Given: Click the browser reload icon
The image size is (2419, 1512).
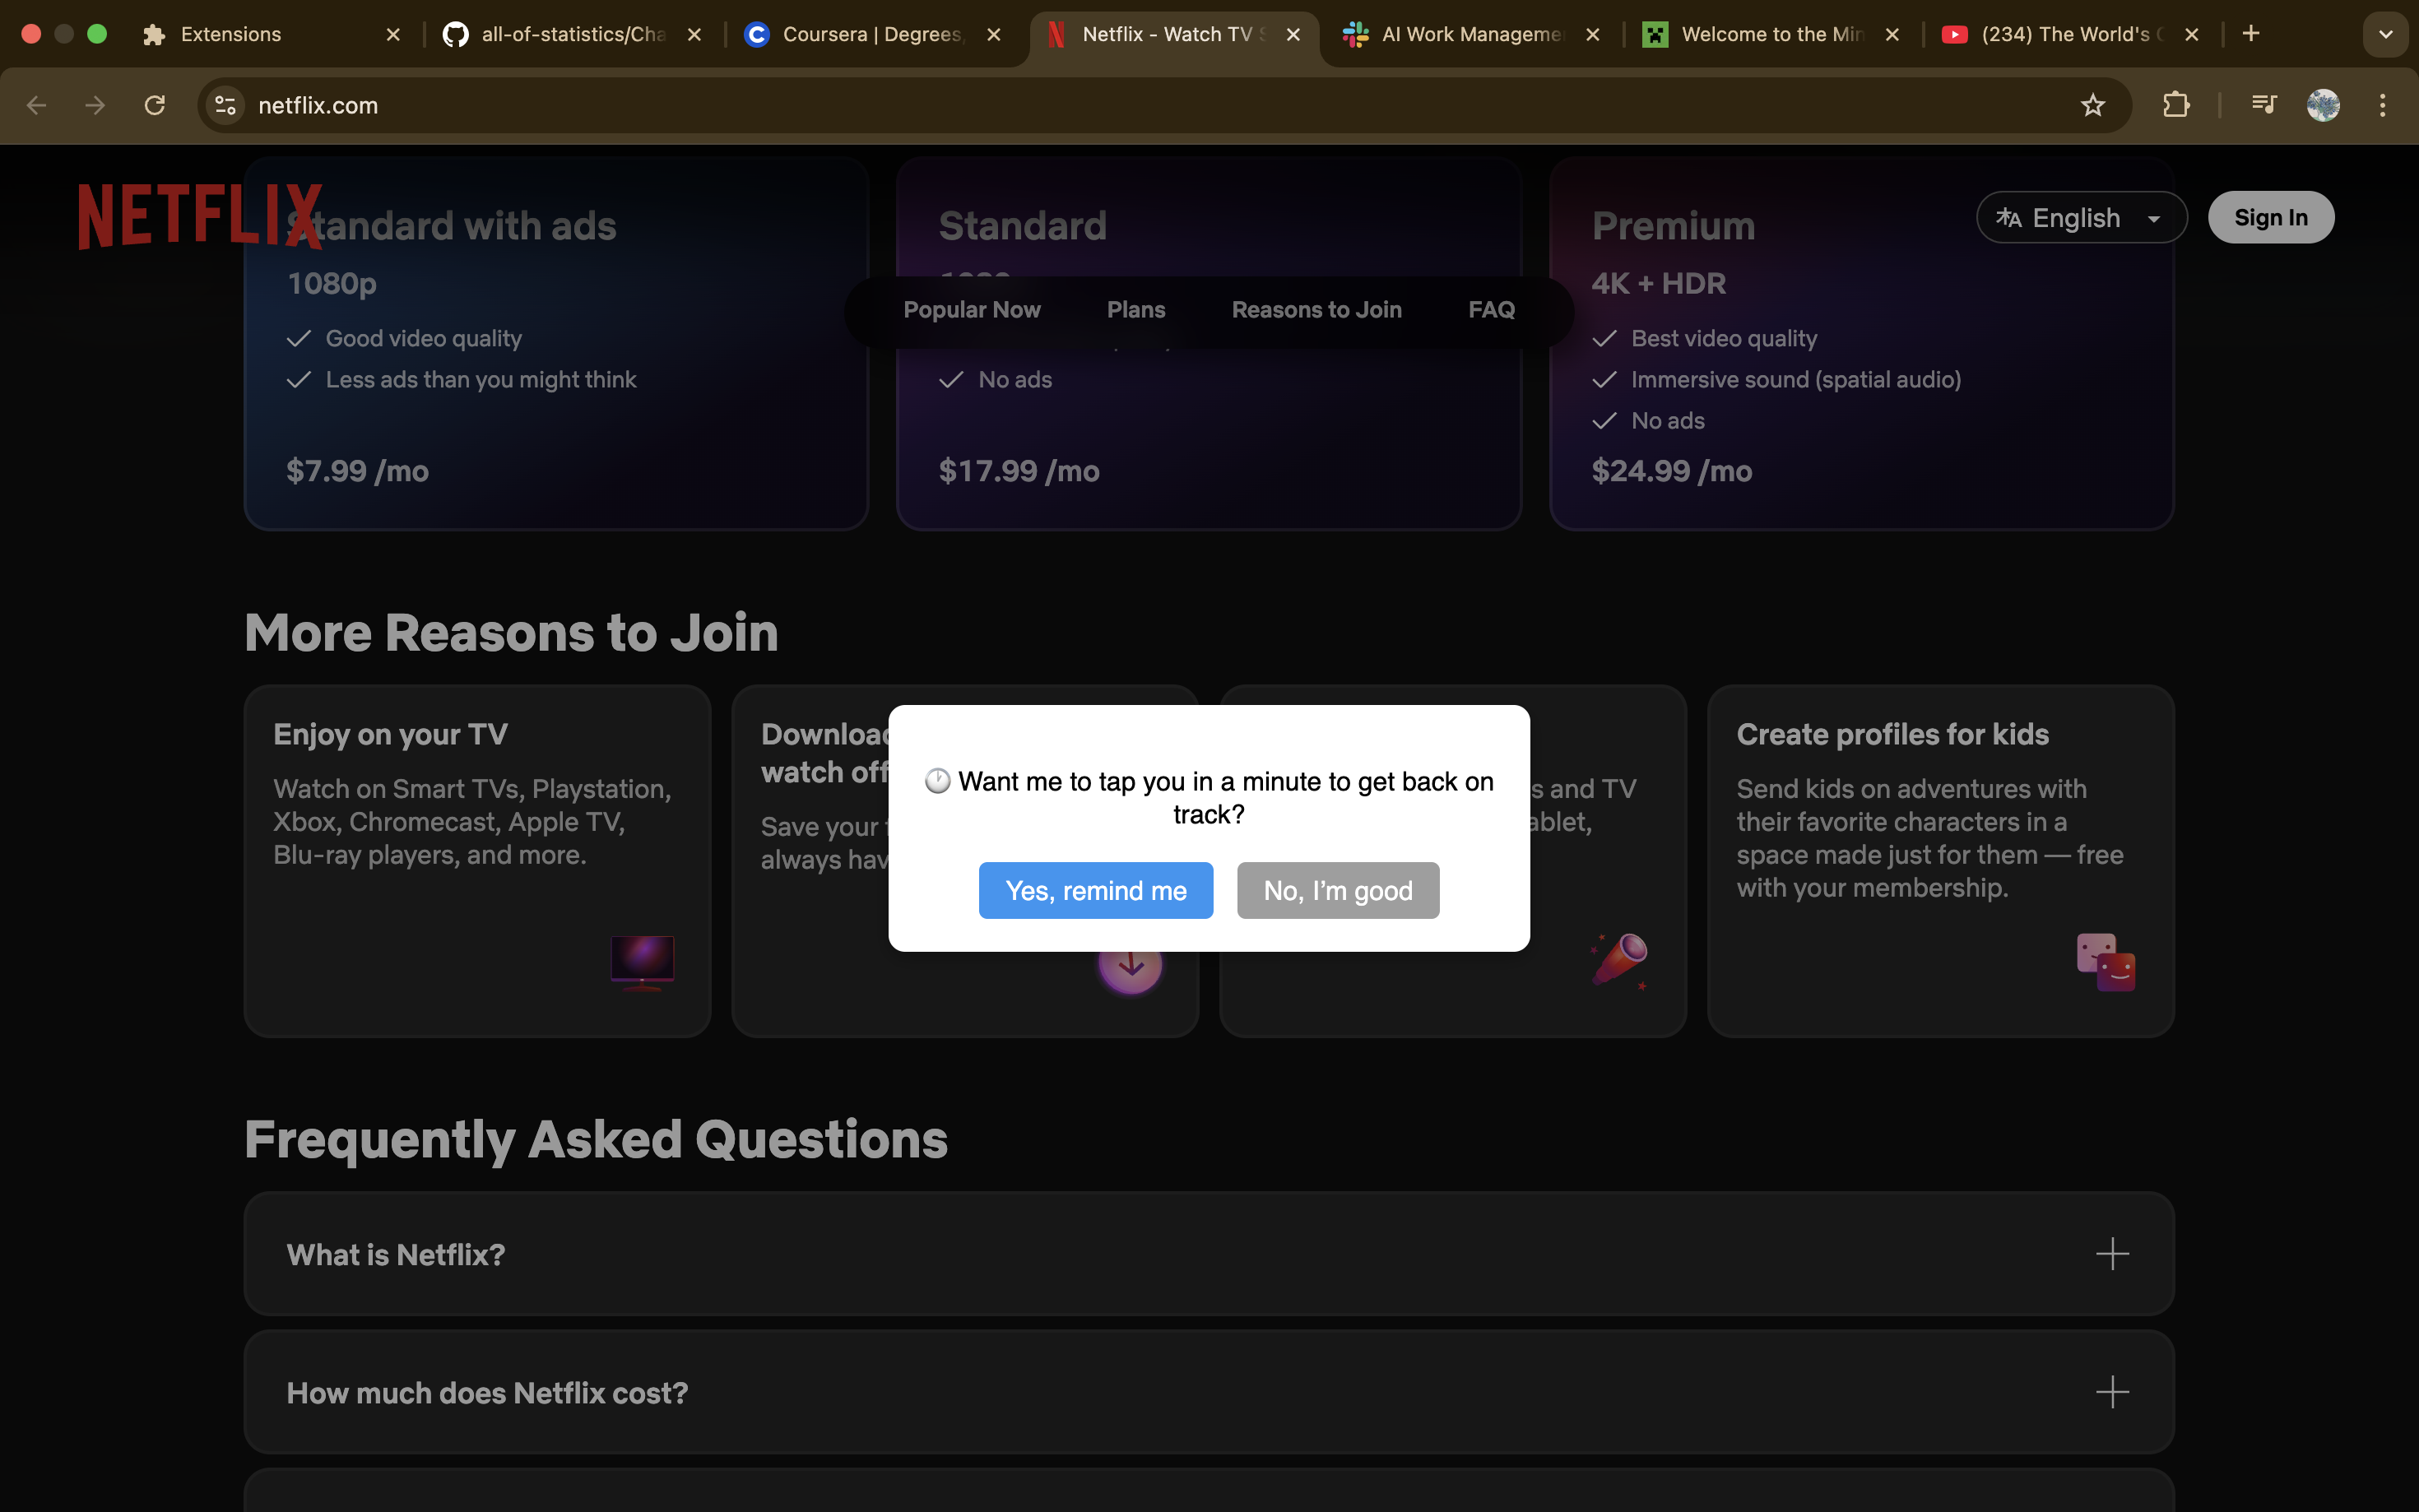Looking at the screenshot, I should 154,105.
